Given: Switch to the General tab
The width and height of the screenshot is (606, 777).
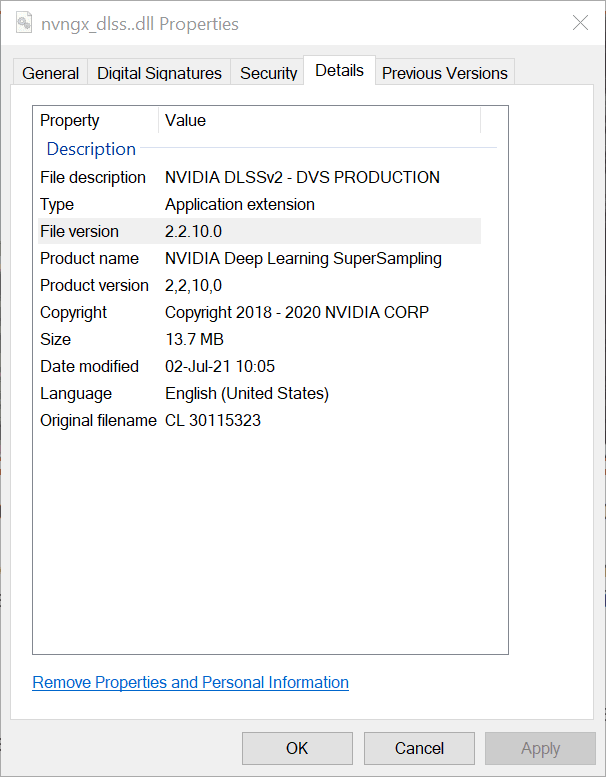Looking at the screenshot, I should click(50, 73).
